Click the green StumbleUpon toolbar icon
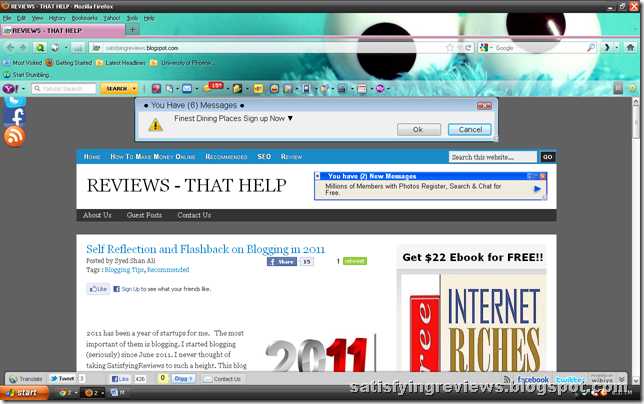The height and width of the screenshot is (404, 644). pos(7,75)
